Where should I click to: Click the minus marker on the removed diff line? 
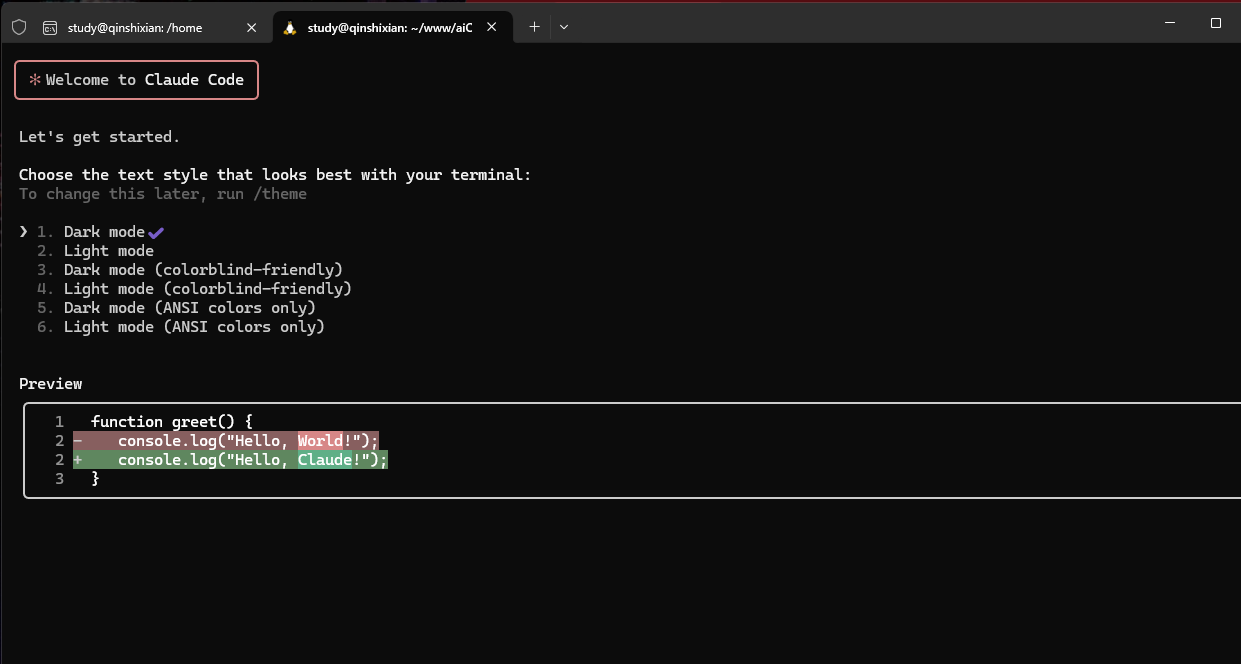tap(79, 440)
